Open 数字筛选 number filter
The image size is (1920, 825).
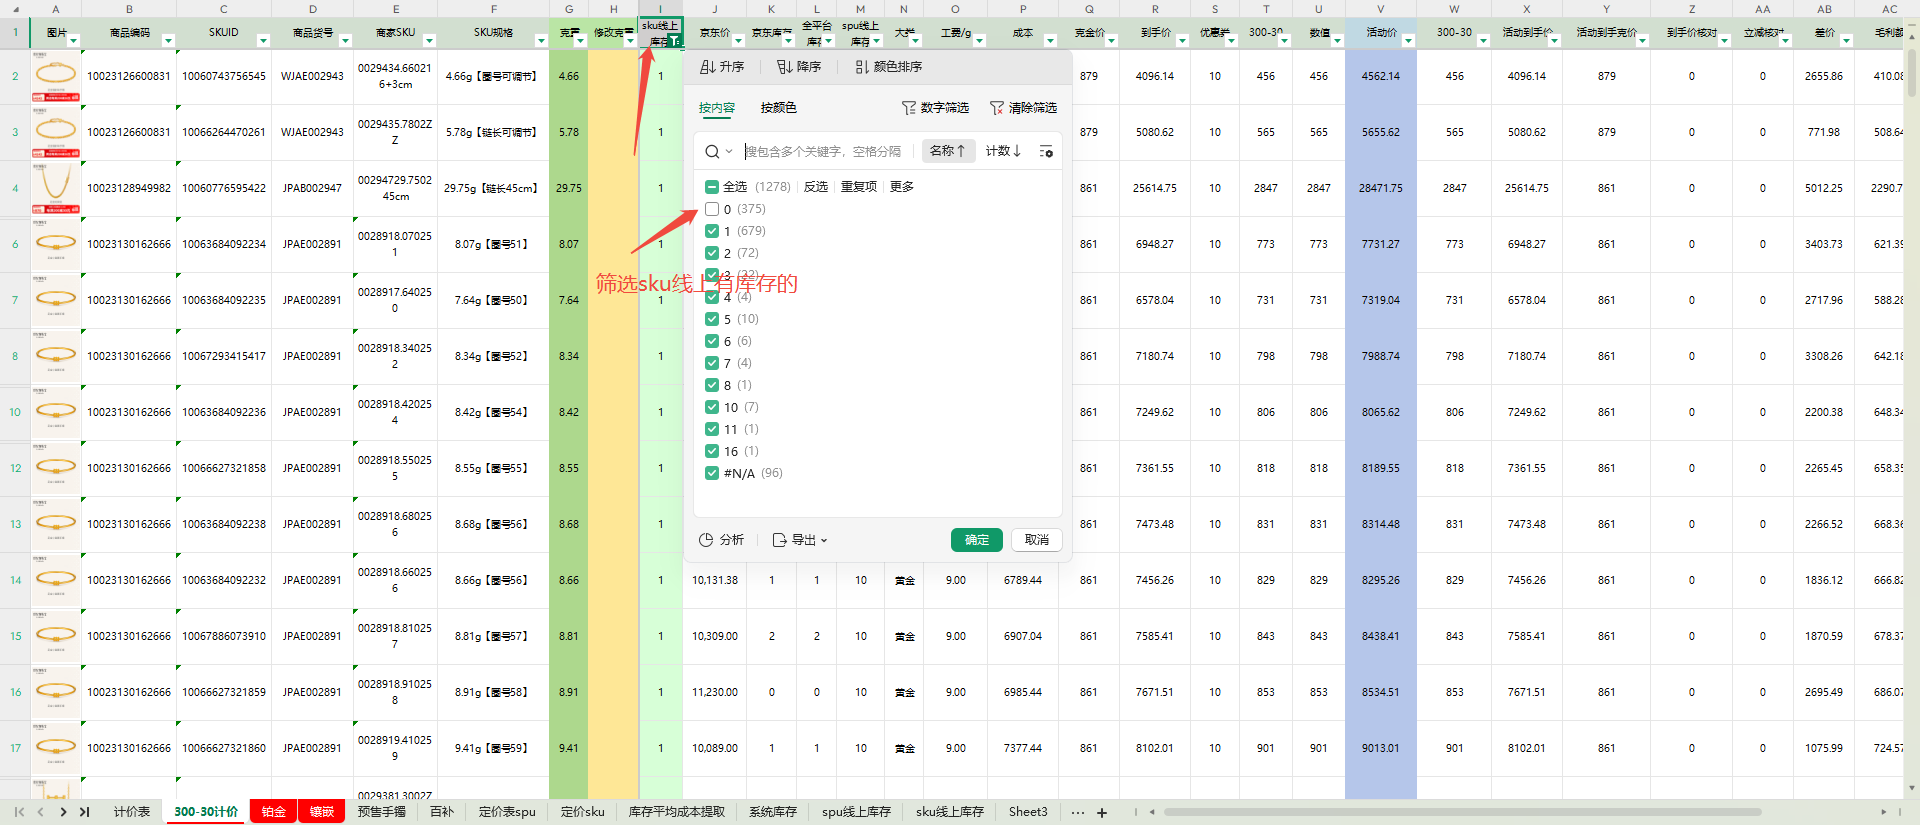pos(935,108)
